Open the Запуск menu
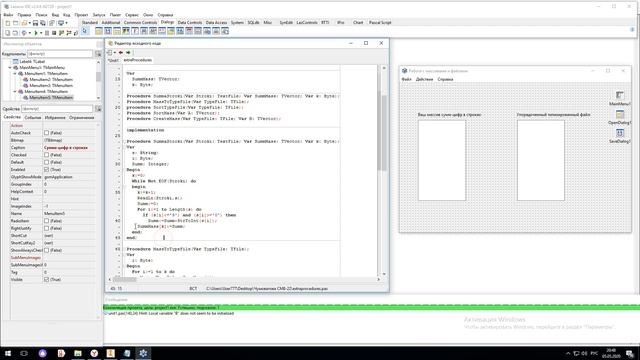Screen dimensions: 640x360 [99, 15]
